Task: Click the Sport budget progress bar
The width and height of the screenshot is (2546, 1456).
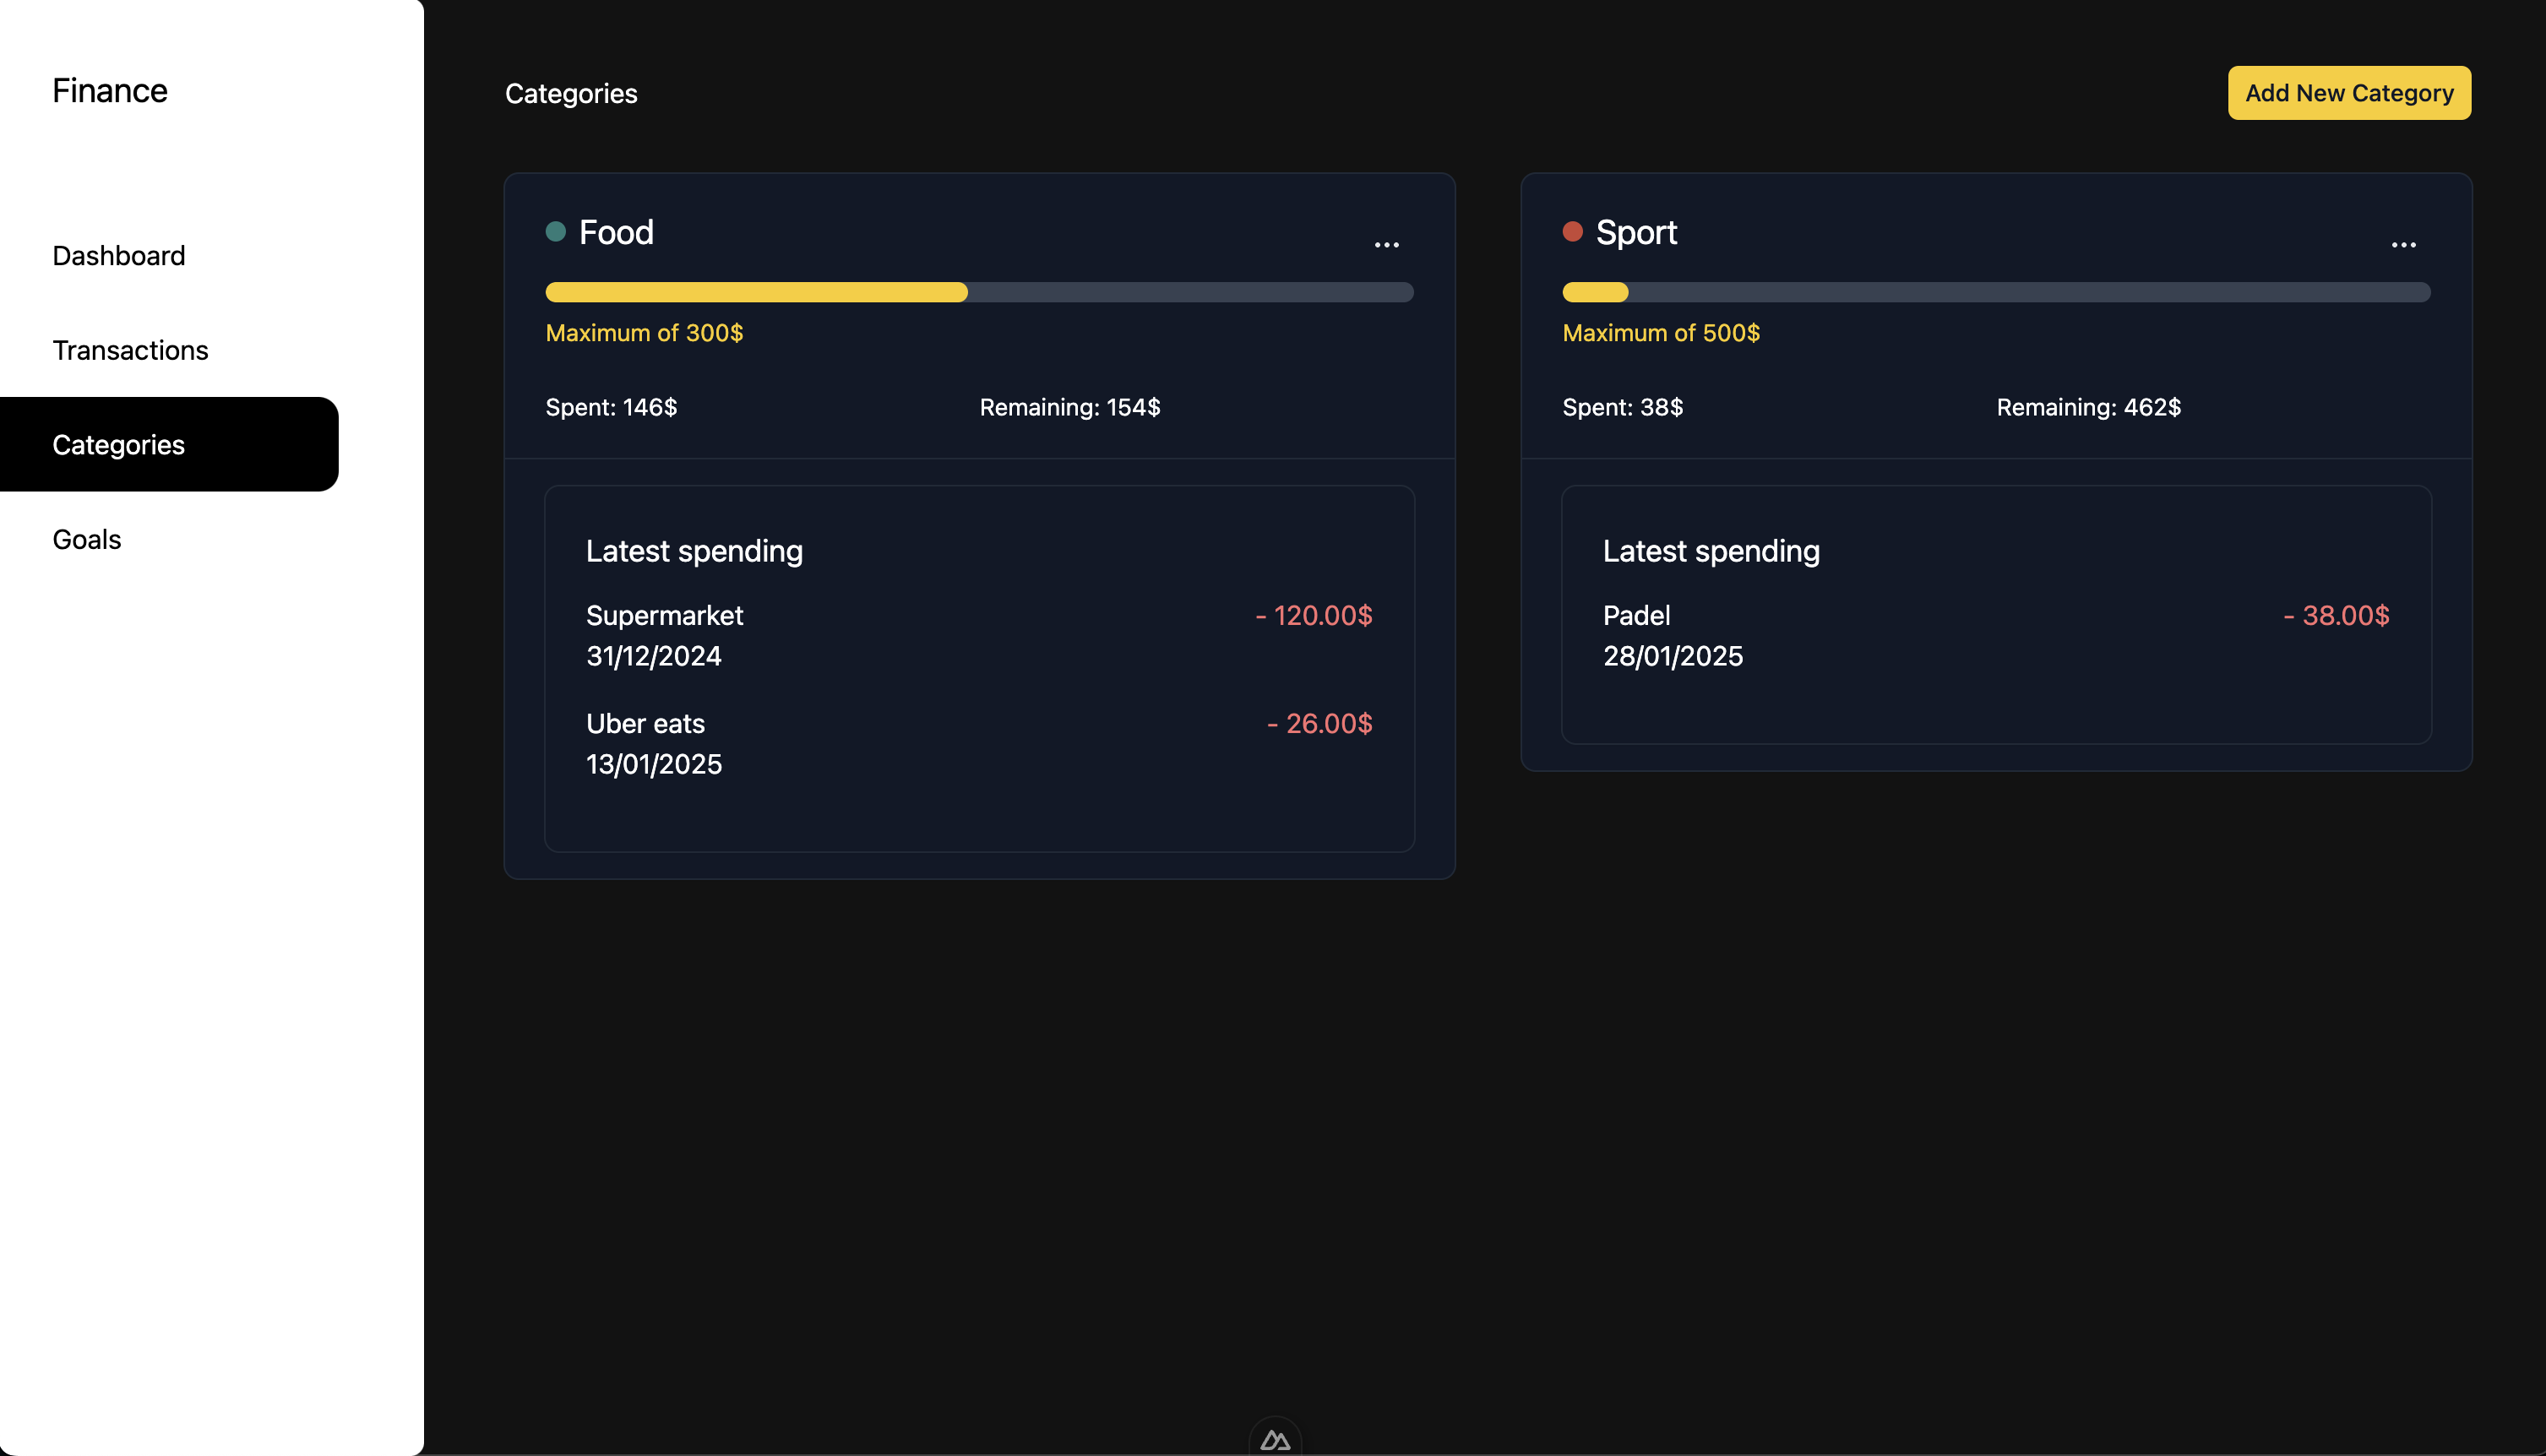Action: (x=1996, y=292)
